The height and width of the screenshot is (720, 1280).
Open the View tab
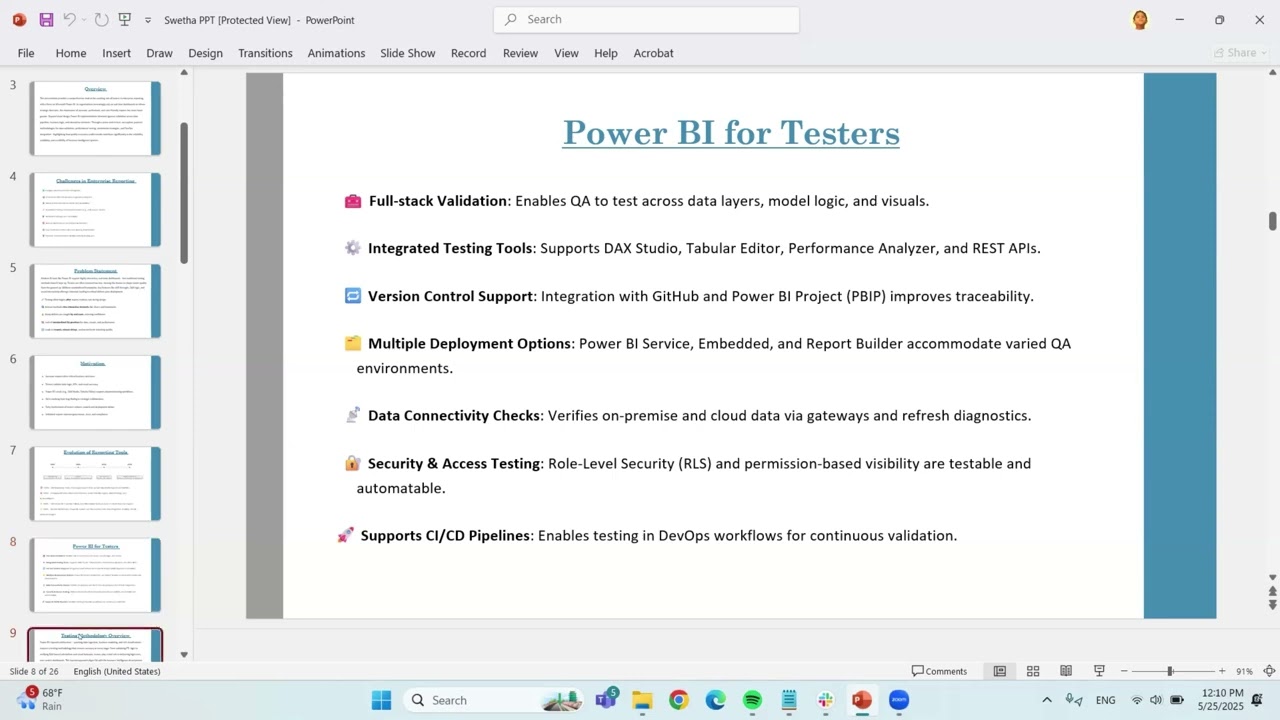click(x=566, y=53)
